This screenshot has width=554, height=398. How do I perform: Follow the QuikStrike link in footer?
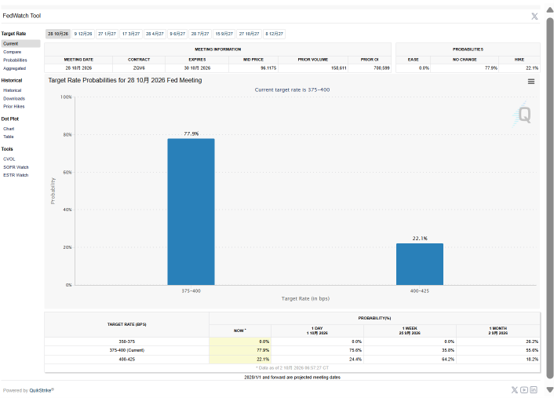(41, 390)
